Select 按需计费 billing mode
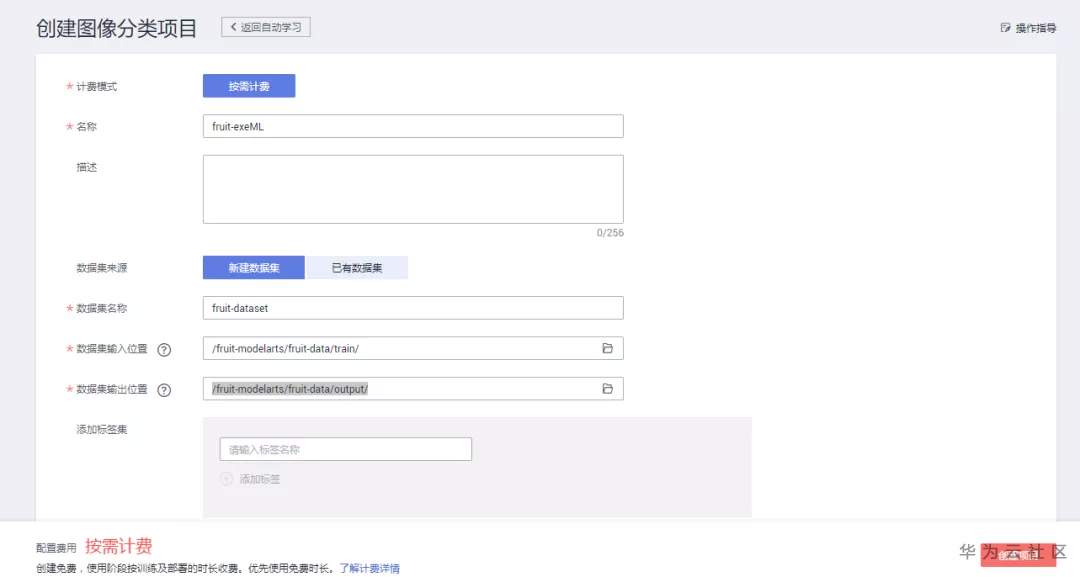The image size is (1080, 577). tap(249, 86)
